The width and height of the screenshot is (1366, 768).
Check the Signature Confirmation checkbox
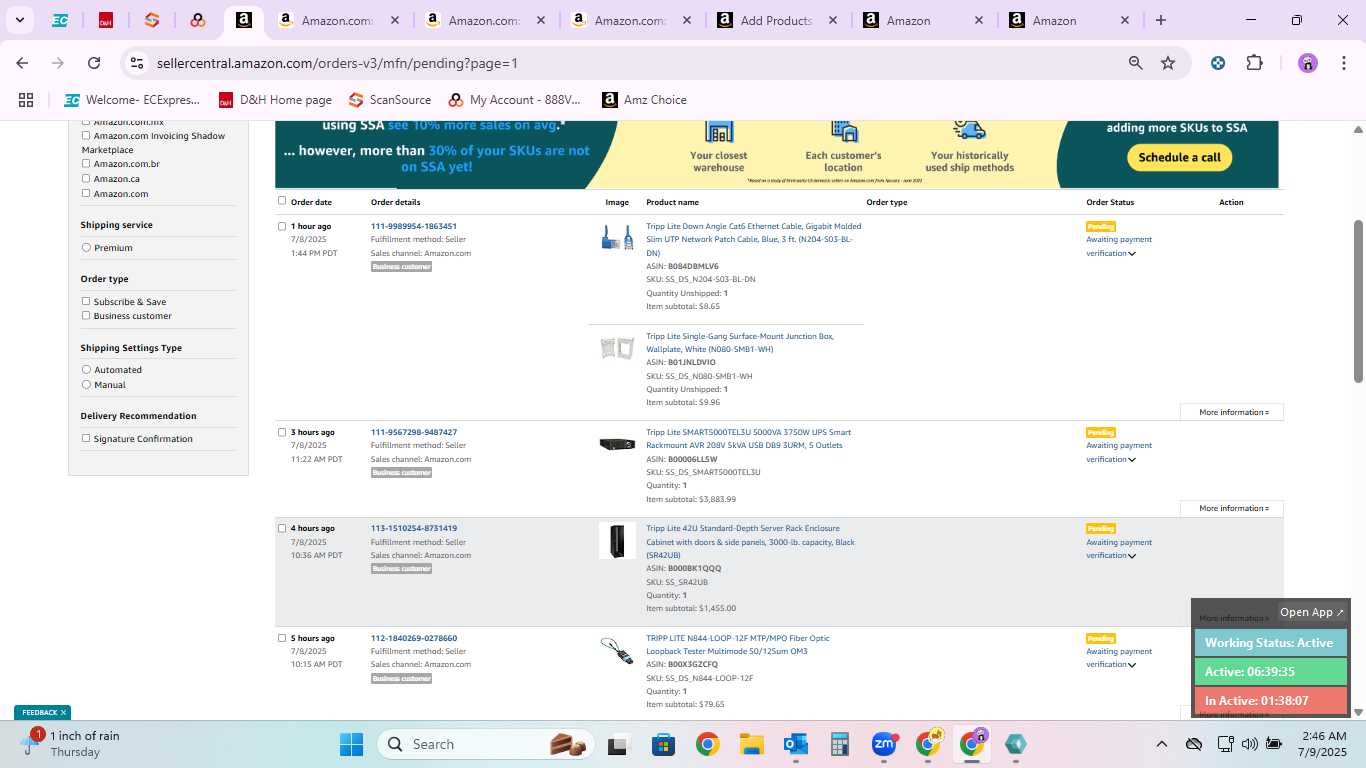coord(86,438)
